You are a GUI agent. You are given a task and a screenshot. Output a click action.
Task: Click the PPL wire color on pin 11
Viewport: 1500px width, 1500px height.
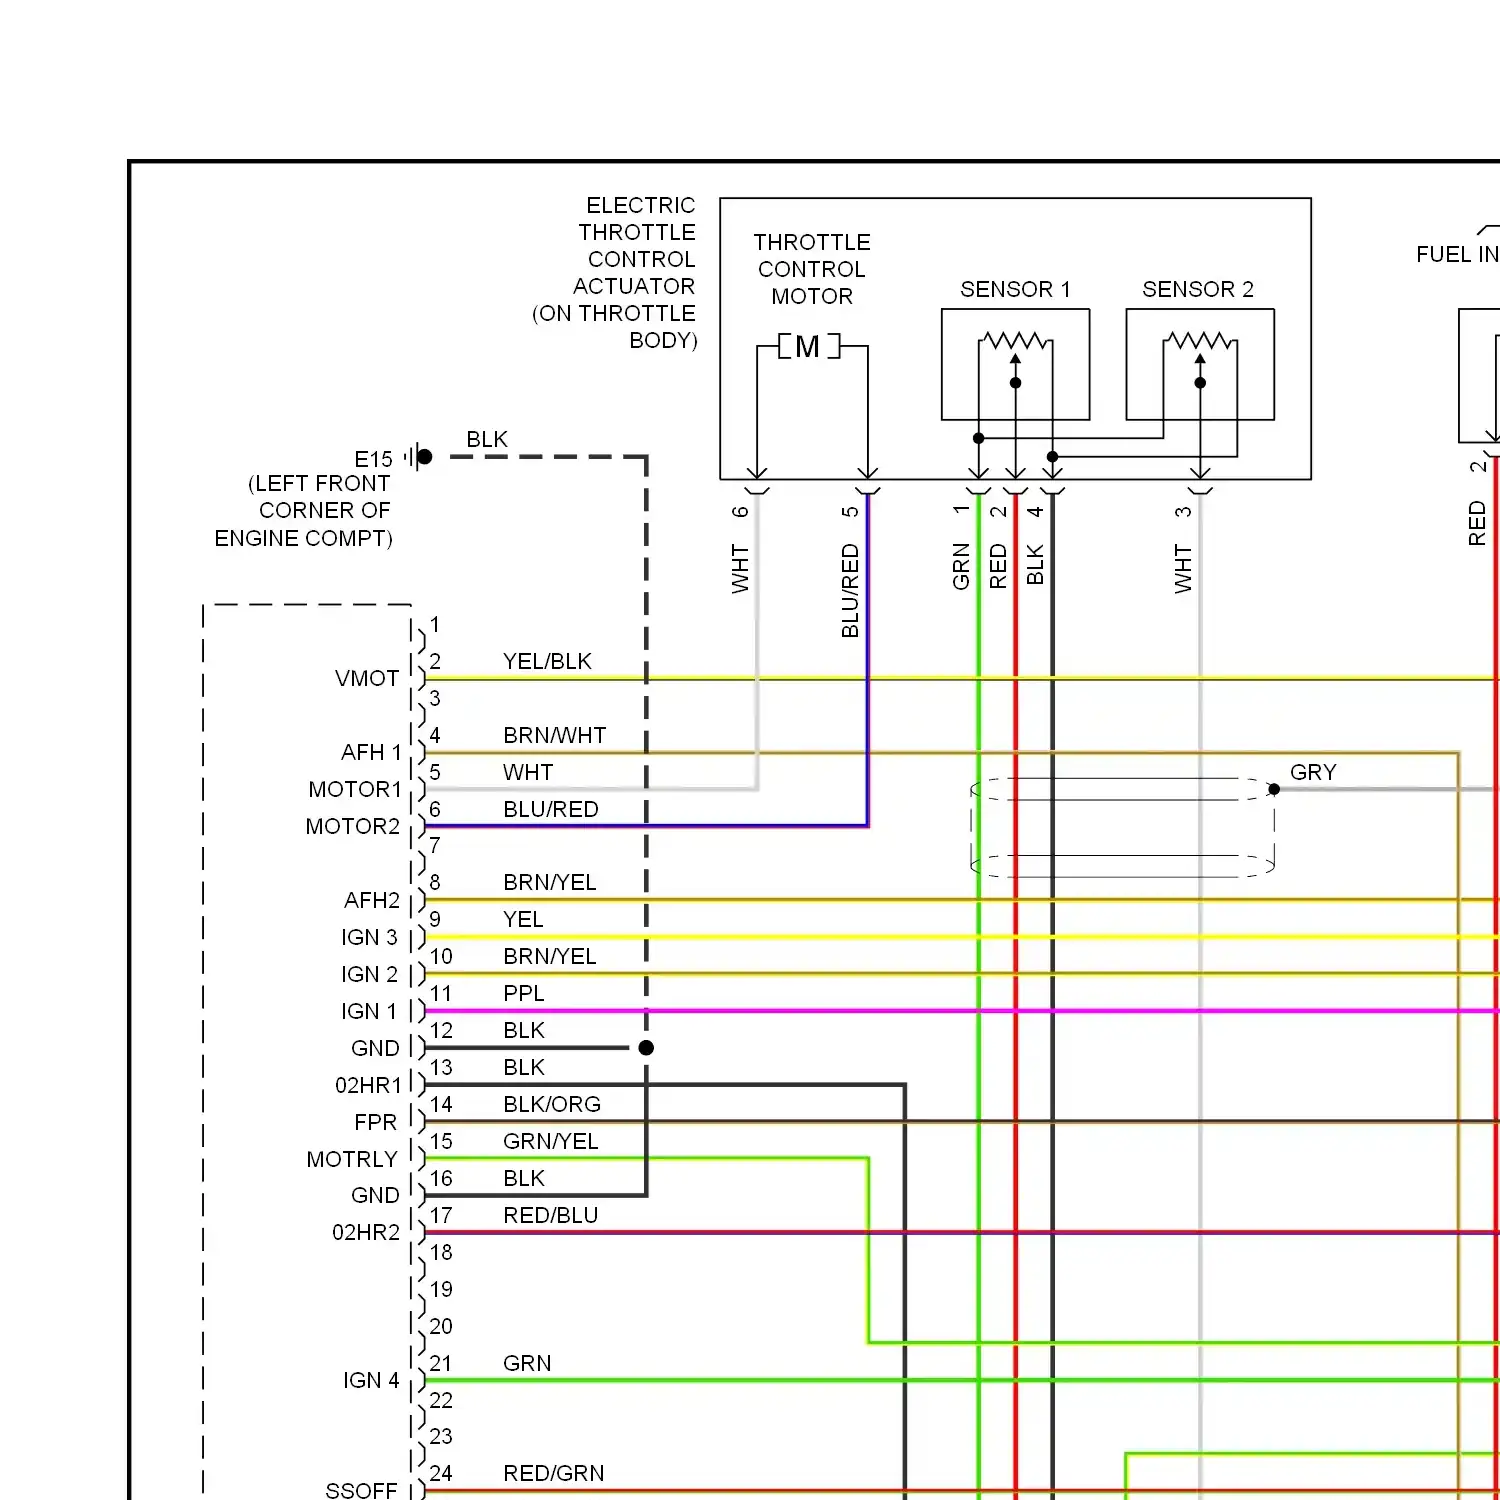tap(524, 993)
